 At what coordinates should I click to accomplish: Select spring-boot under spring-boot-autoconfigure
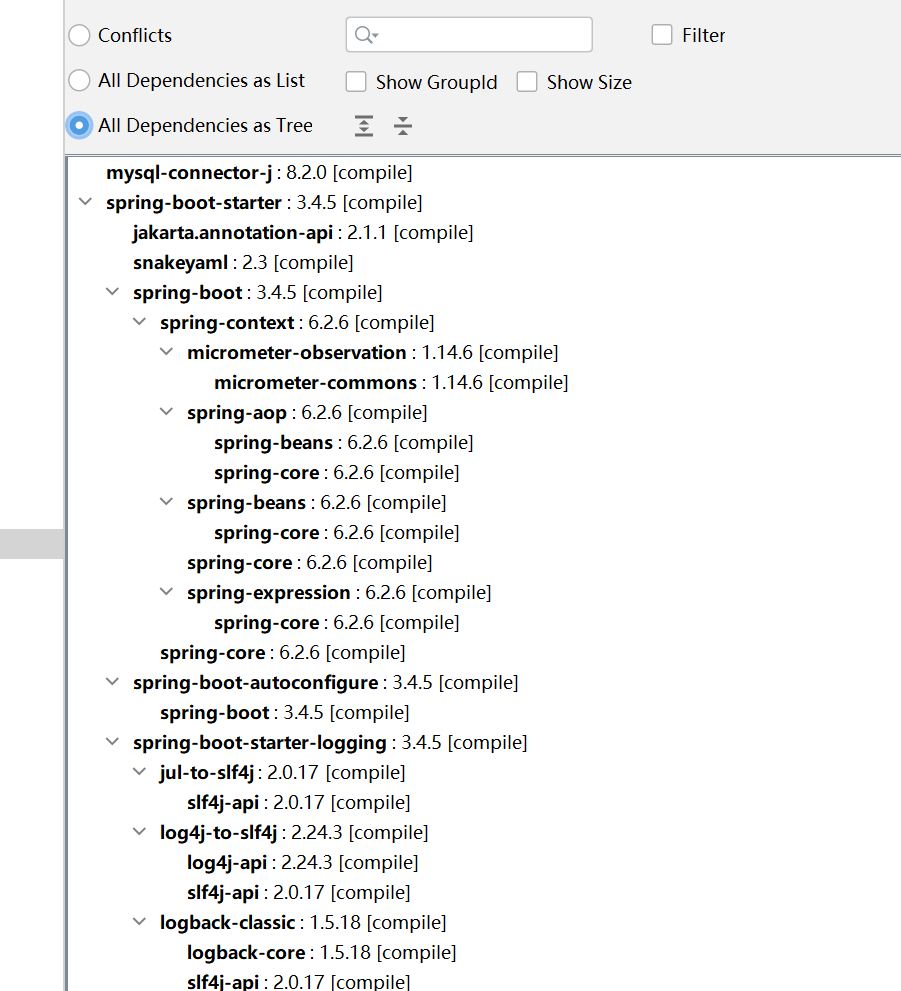point(284,712)
